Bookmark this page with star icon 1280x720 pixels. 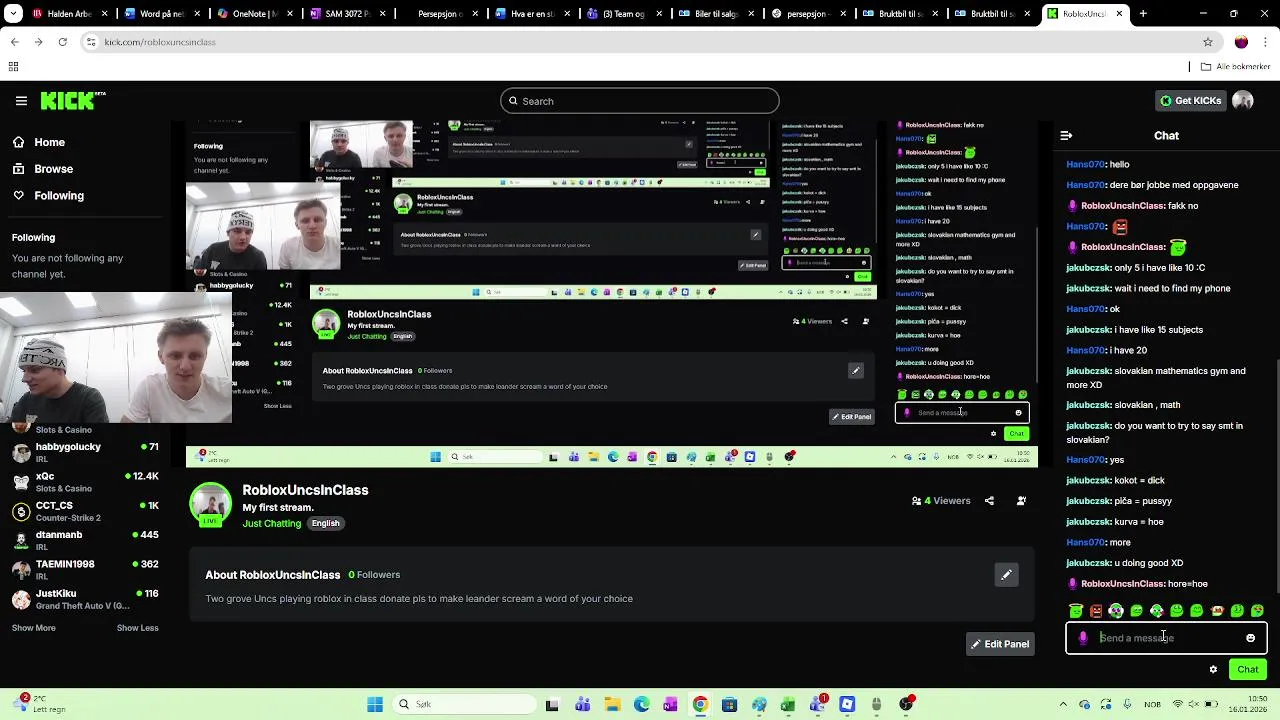point(1208,42)
